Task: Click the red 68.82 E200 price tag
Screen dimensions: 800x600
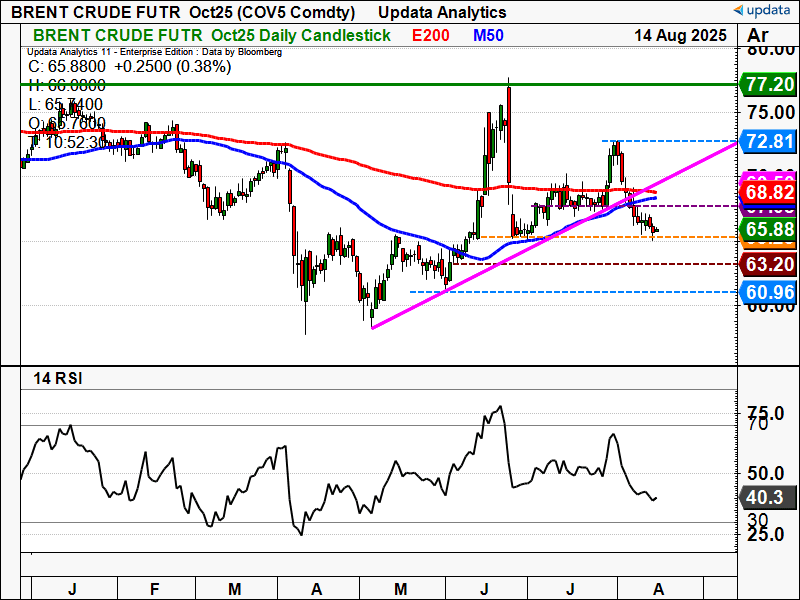Action: coord(767,192)
